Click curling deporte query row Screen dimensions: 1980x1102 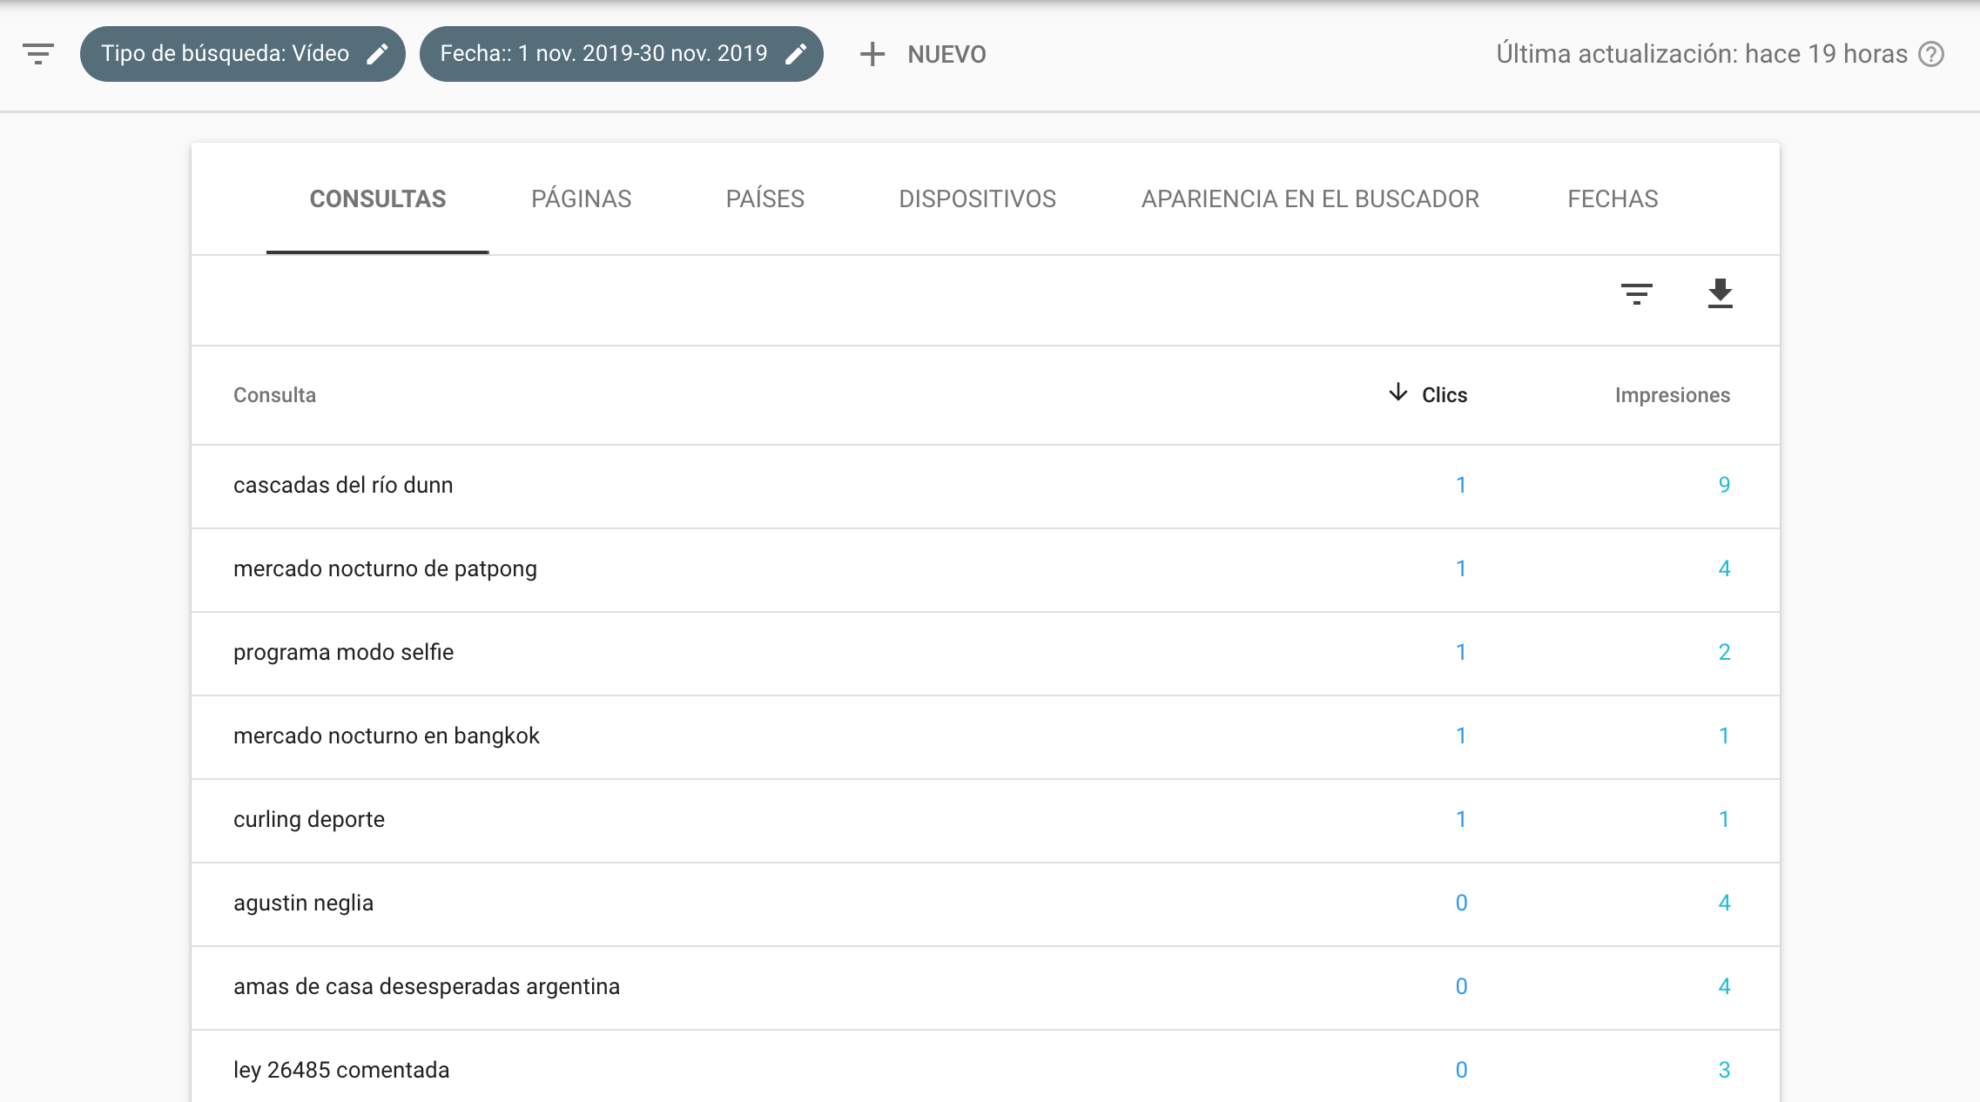(x=987, y=818)
